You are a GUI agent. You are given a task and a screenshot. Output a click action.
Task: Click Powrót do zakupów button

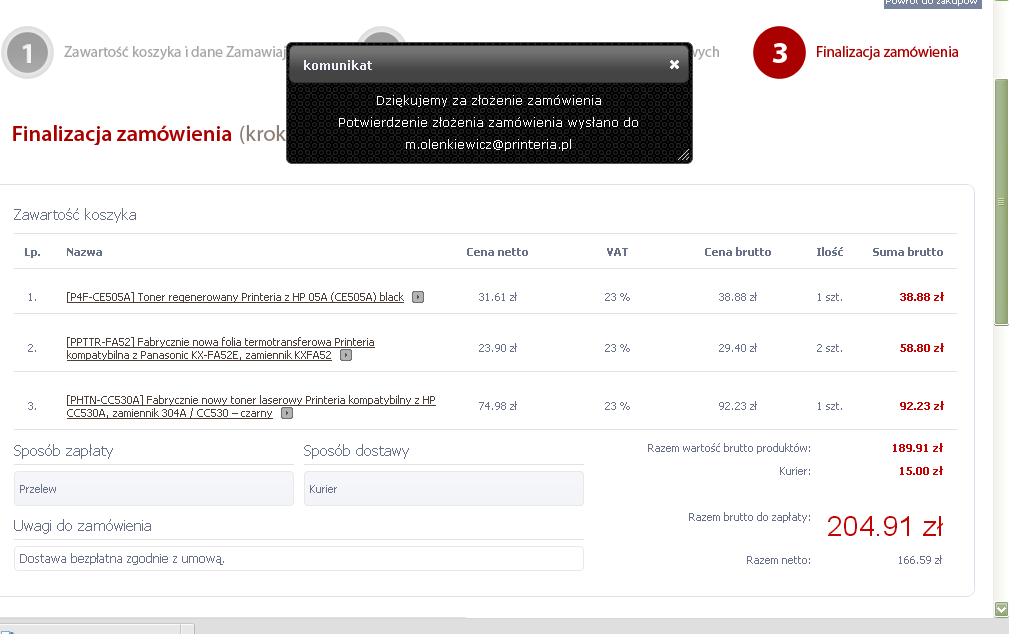932,3
